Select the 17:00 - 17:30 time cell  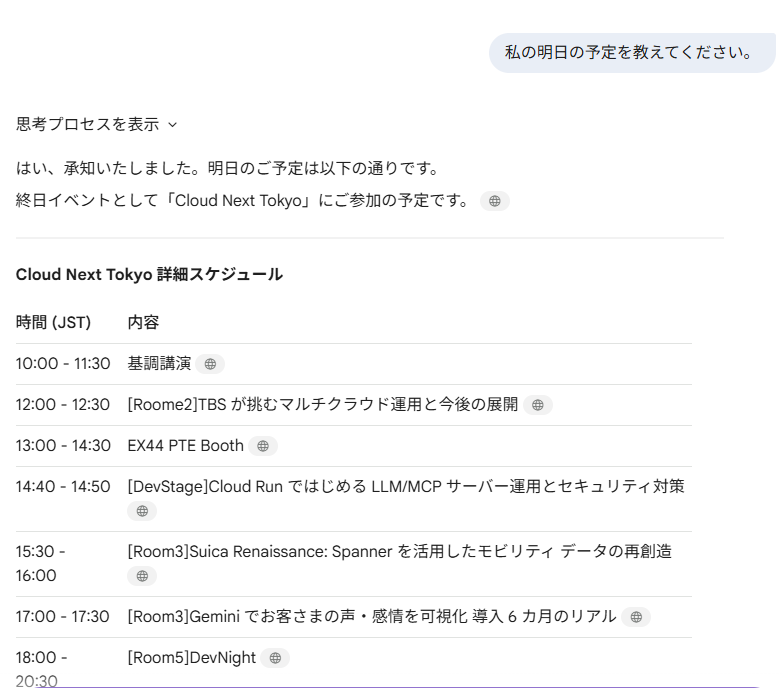tap(63, 617)
